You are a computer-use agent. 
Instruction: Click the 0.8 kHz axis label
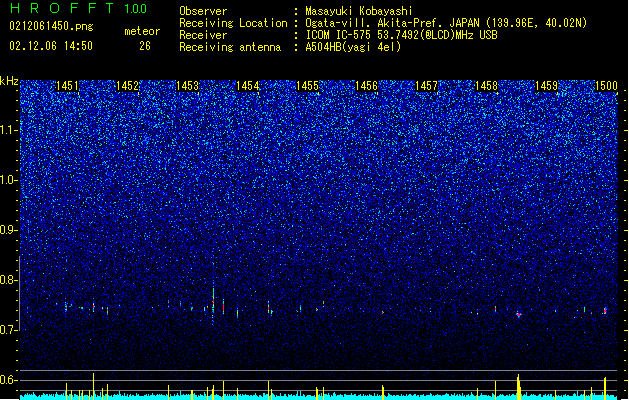(8, 280)
